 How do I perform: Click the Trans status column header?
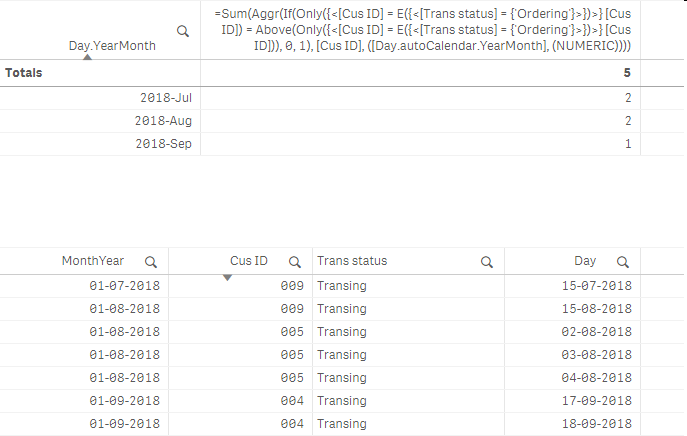[352, 261]
